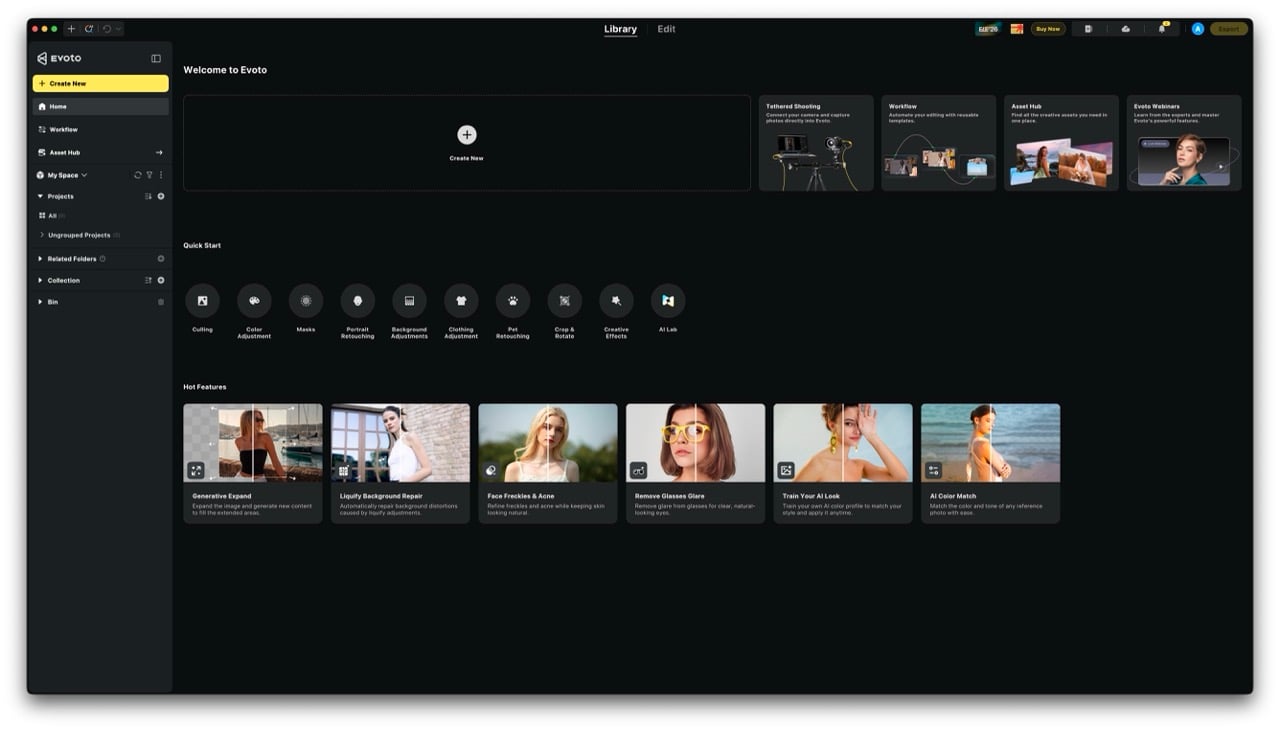The width and height of the screenshot is (1280, 729).
Task: Open the blue account avatar
Action: click(x=1198, y=29)
